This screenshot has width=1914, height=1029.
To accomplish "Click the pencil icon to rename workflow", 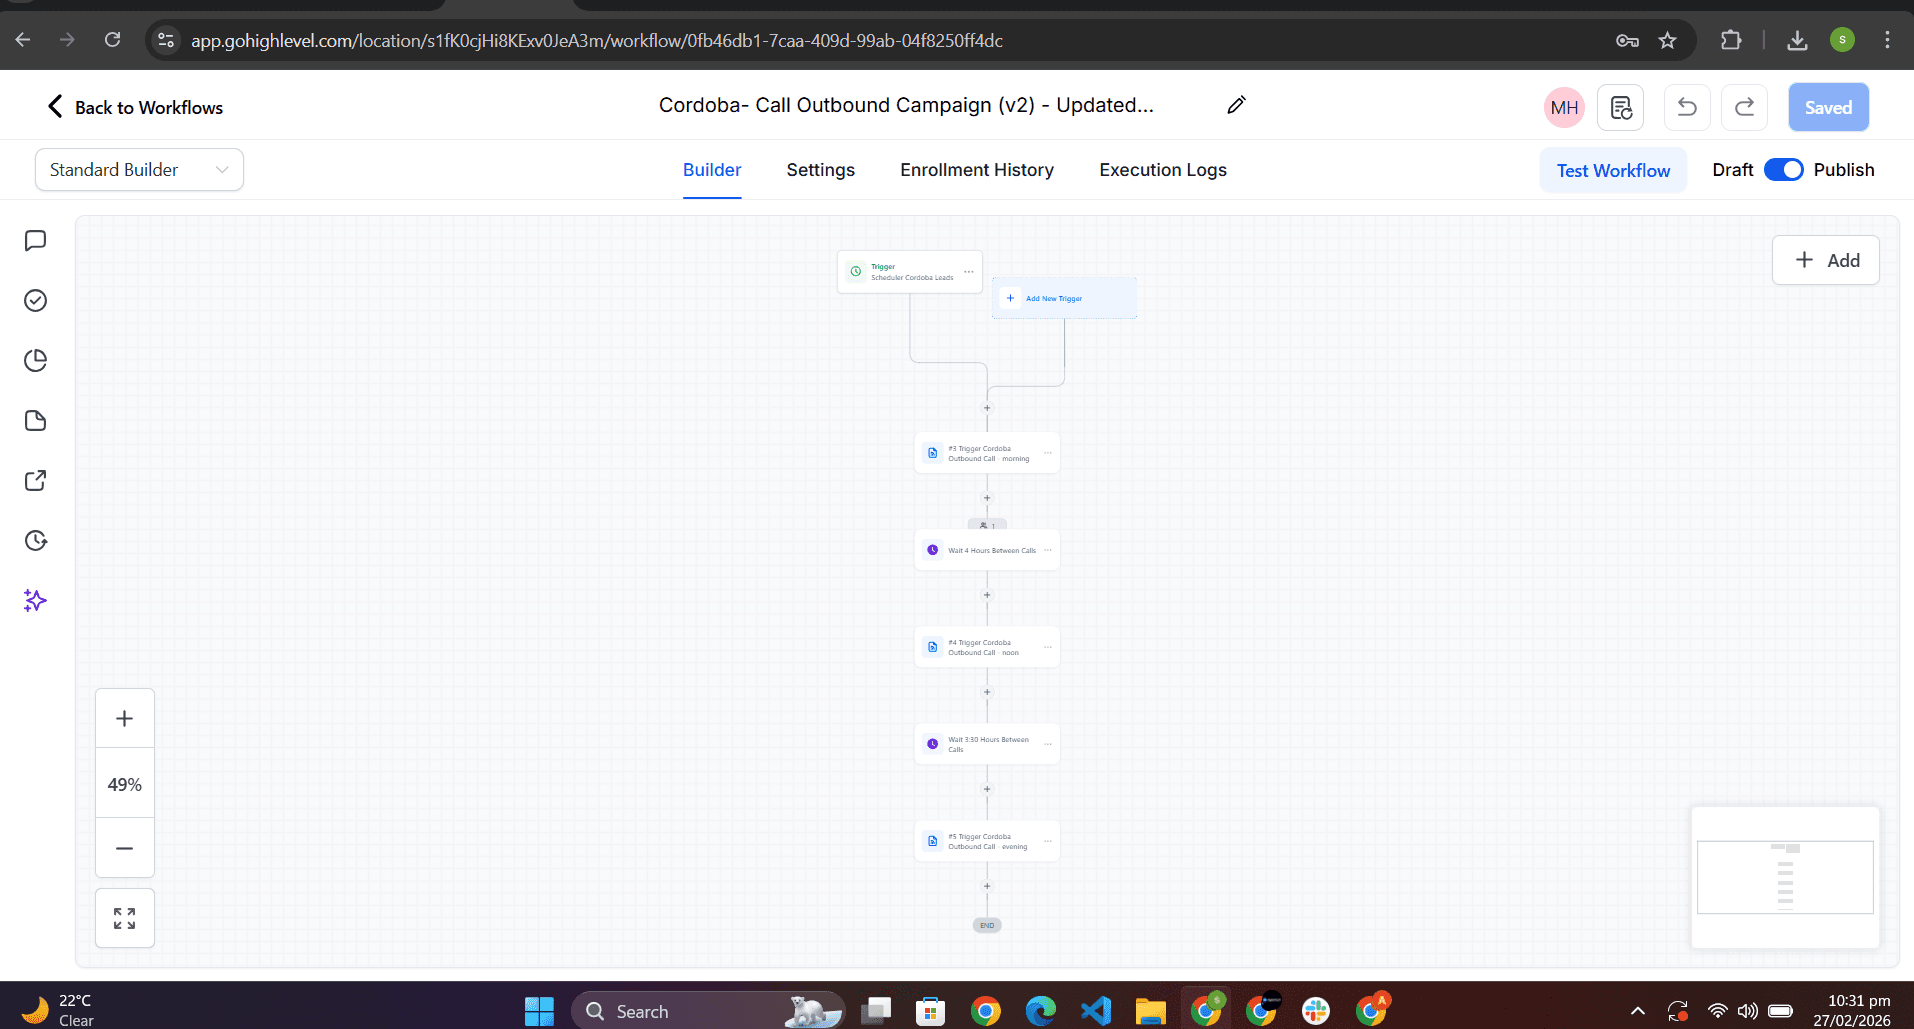I will [x=1237, y=105].
